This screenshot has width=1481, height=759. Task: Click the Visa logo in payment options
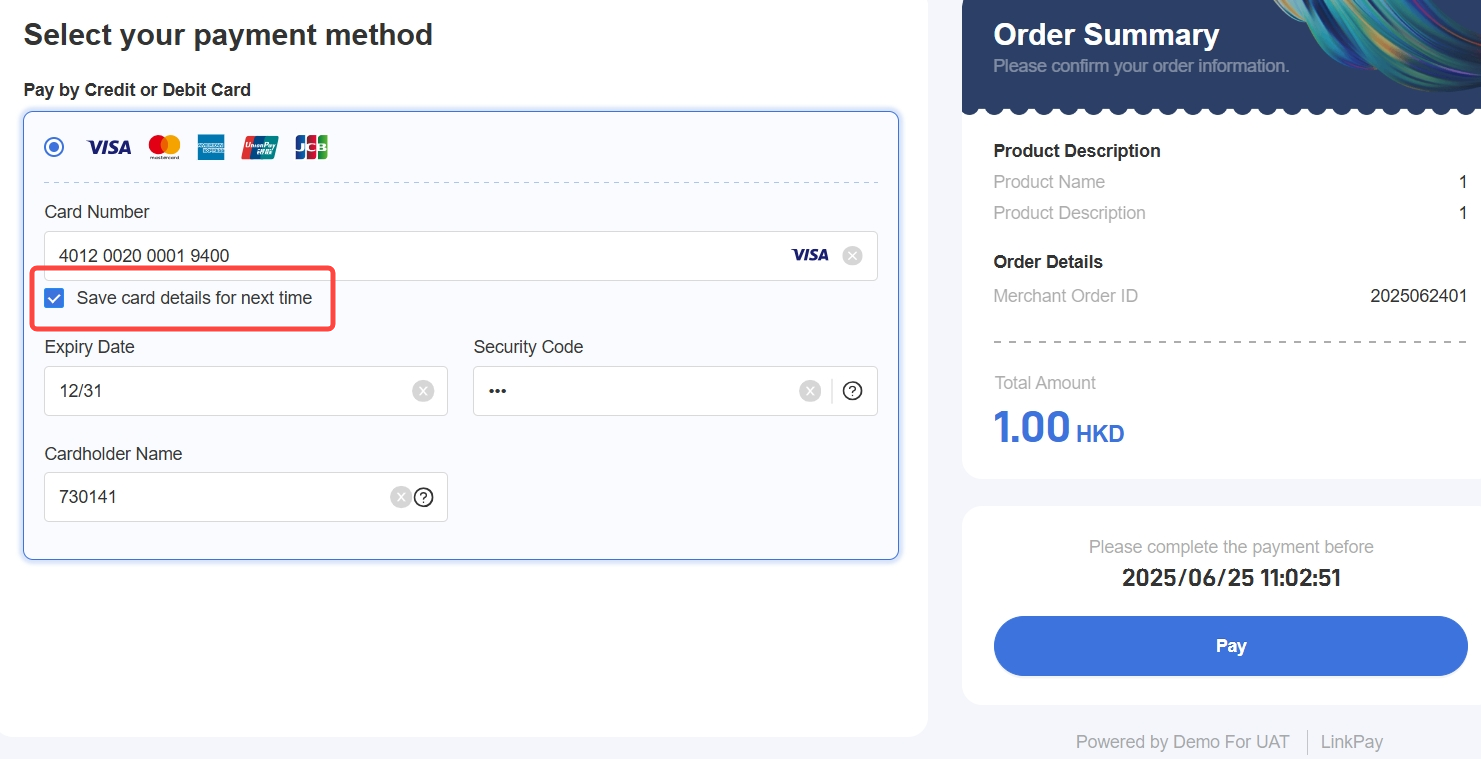point(109,148)
